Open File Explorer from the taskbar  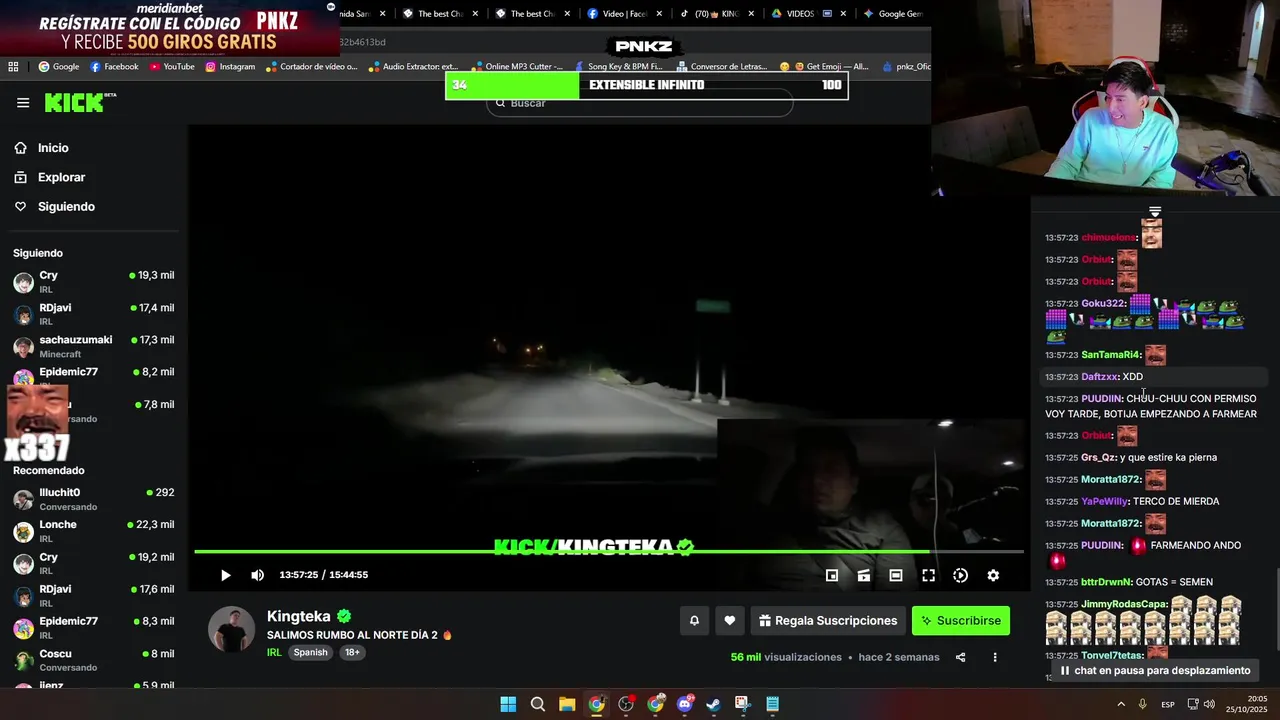[x=567, y=704]
